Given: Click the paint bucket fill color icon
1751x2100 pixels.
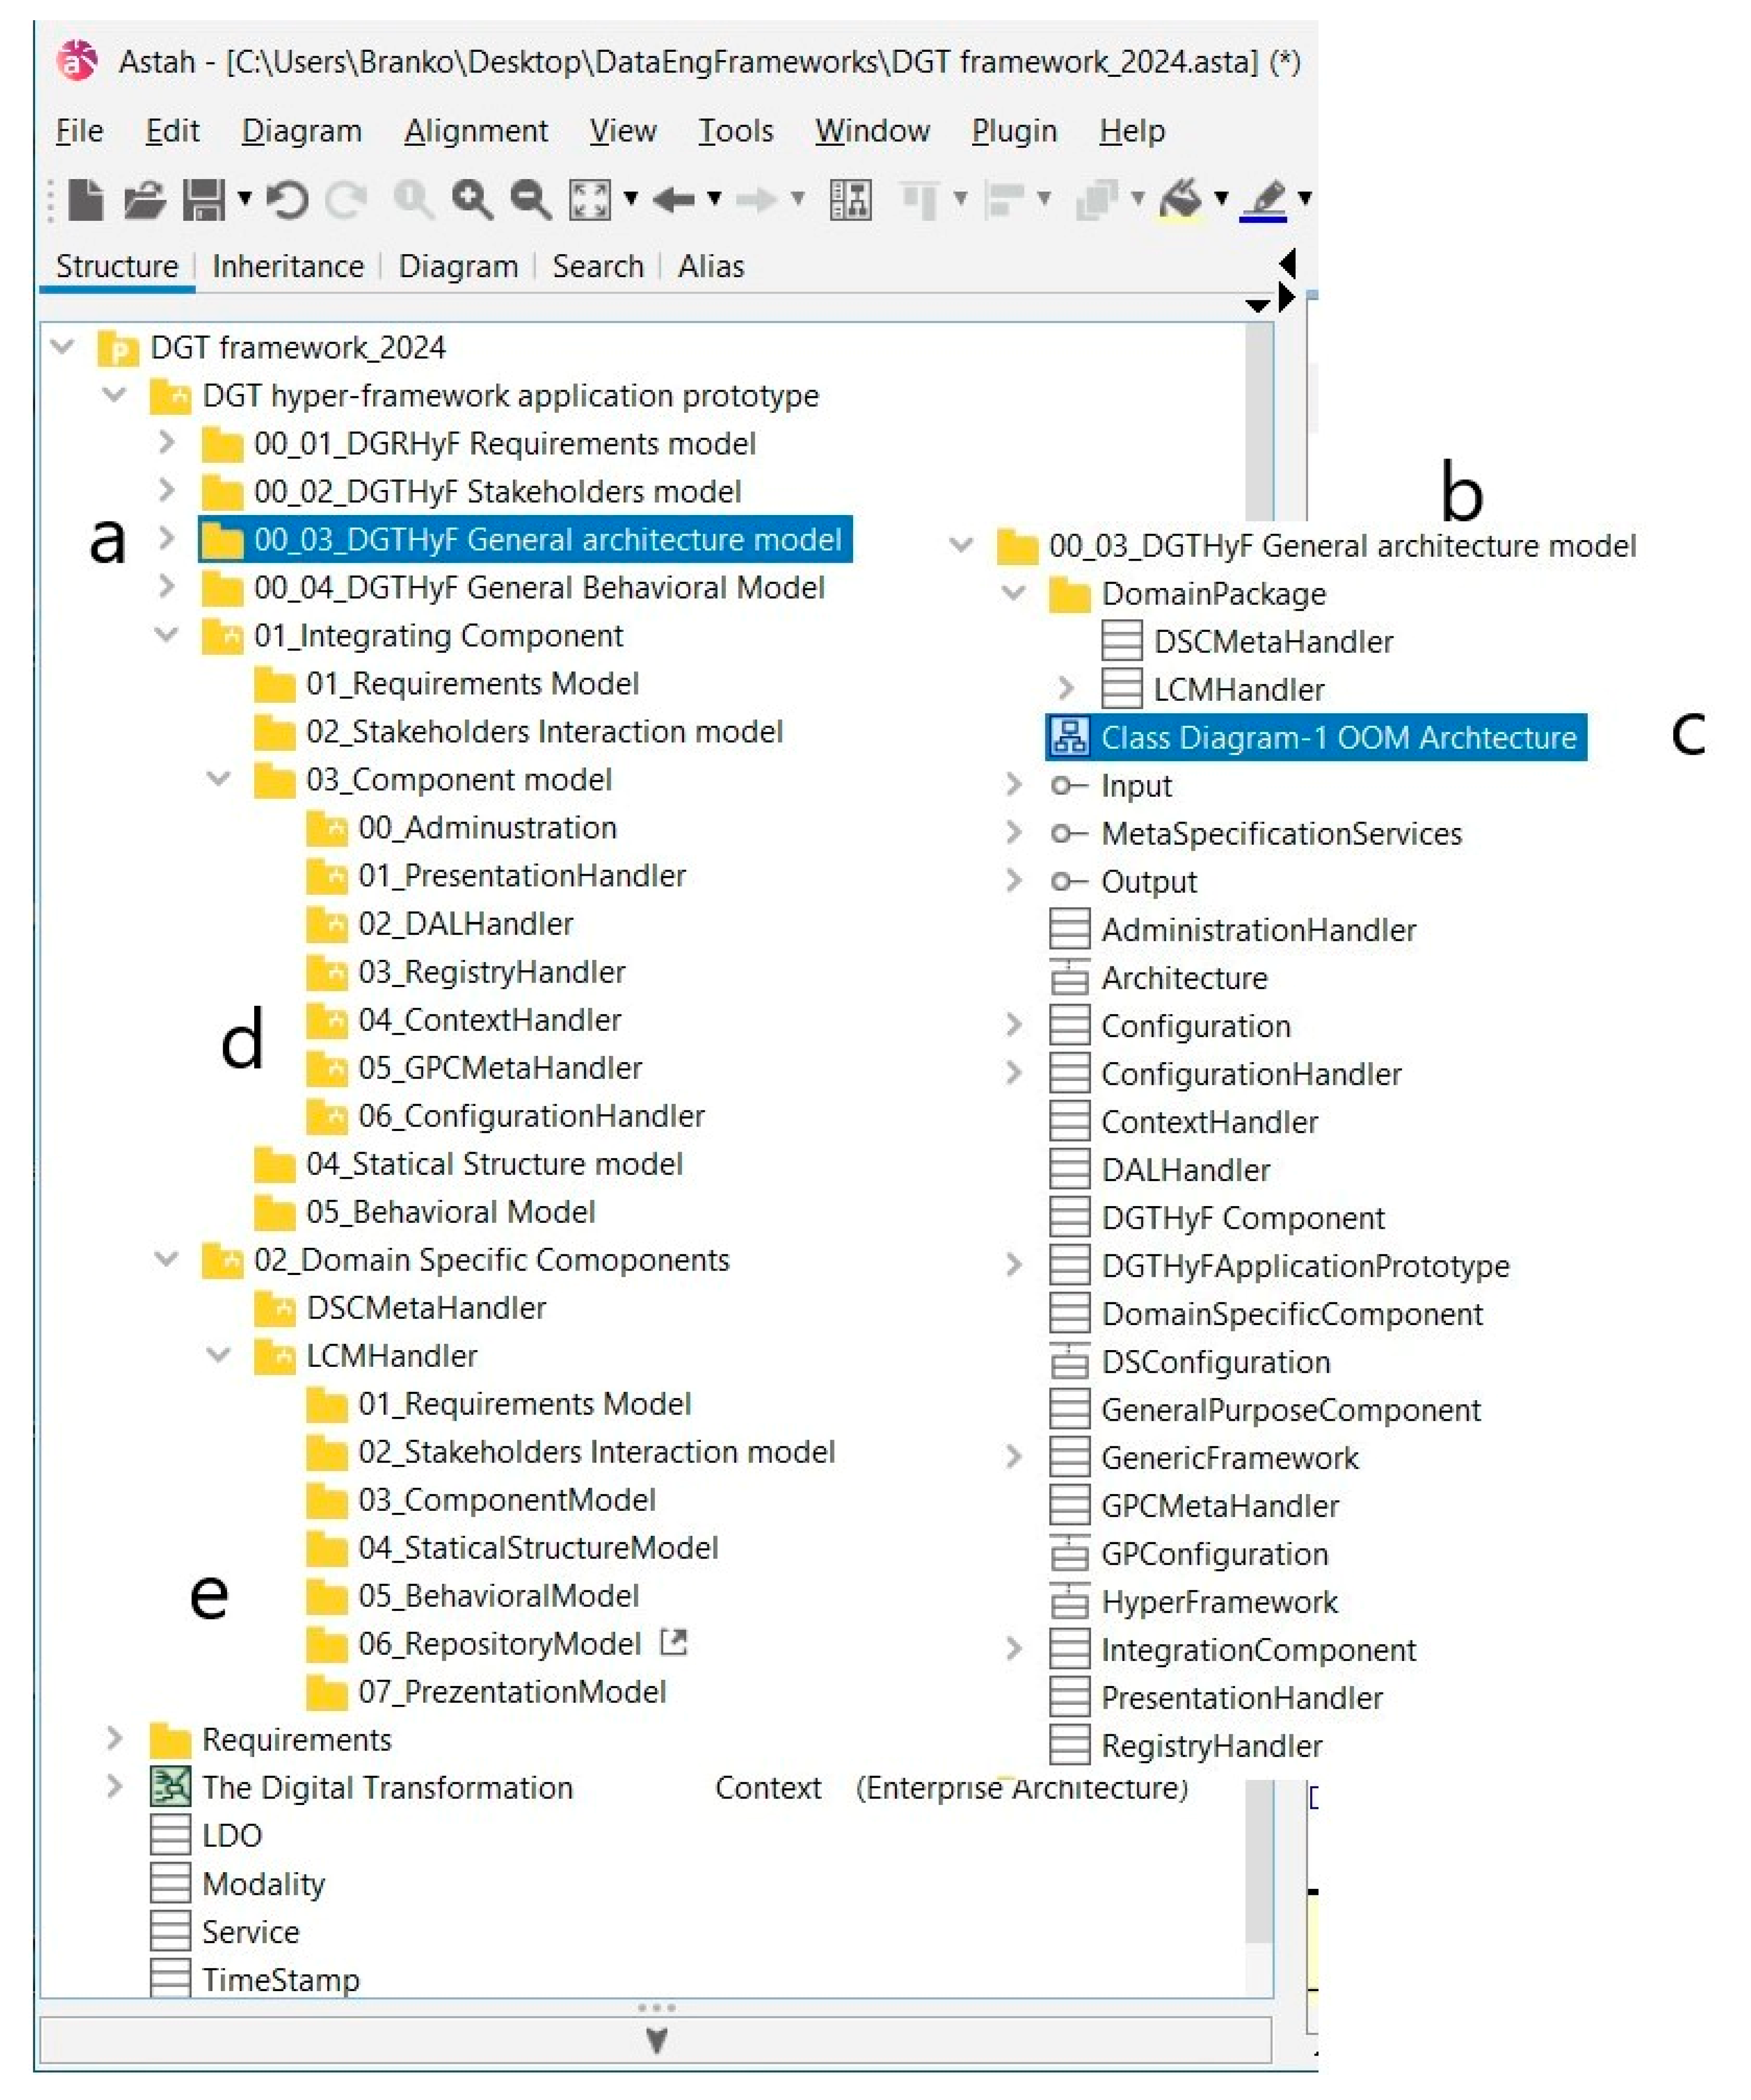Looking at the screenshot, I should click(1181, 200).
